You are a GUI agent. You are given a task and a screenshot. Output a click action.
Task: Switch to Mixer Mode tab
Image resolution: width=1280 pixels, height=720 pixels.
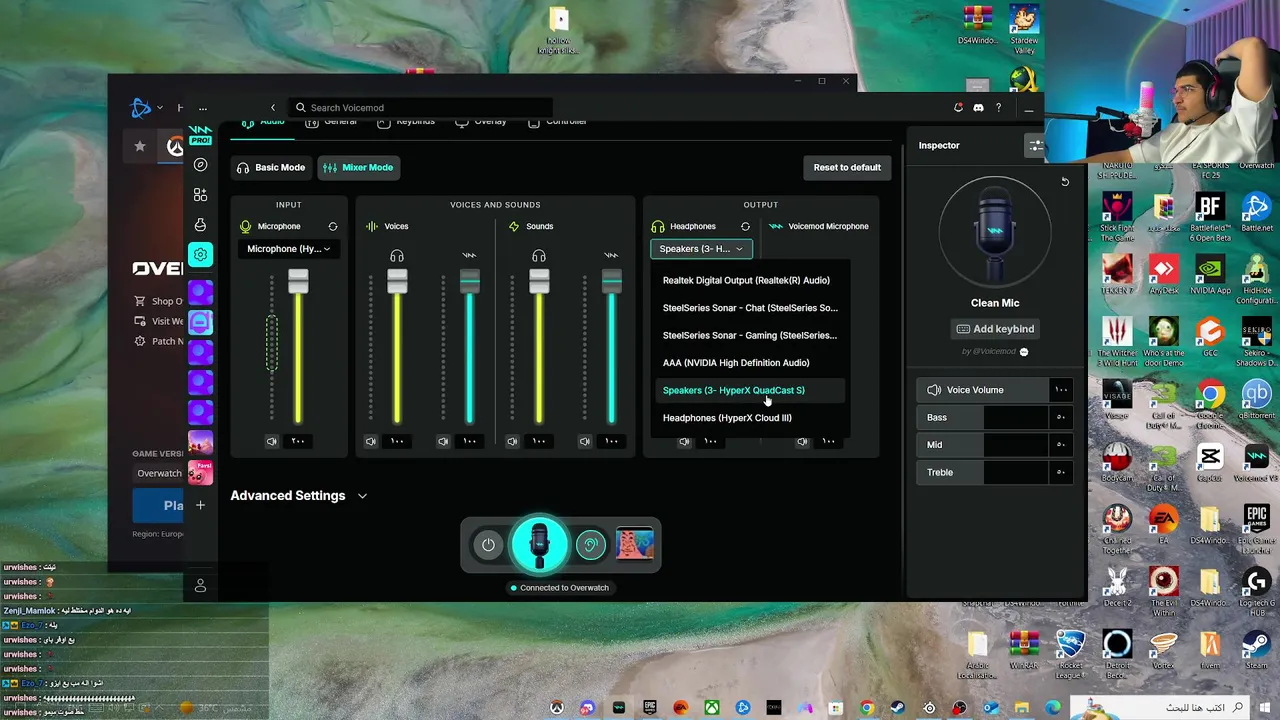359,168
